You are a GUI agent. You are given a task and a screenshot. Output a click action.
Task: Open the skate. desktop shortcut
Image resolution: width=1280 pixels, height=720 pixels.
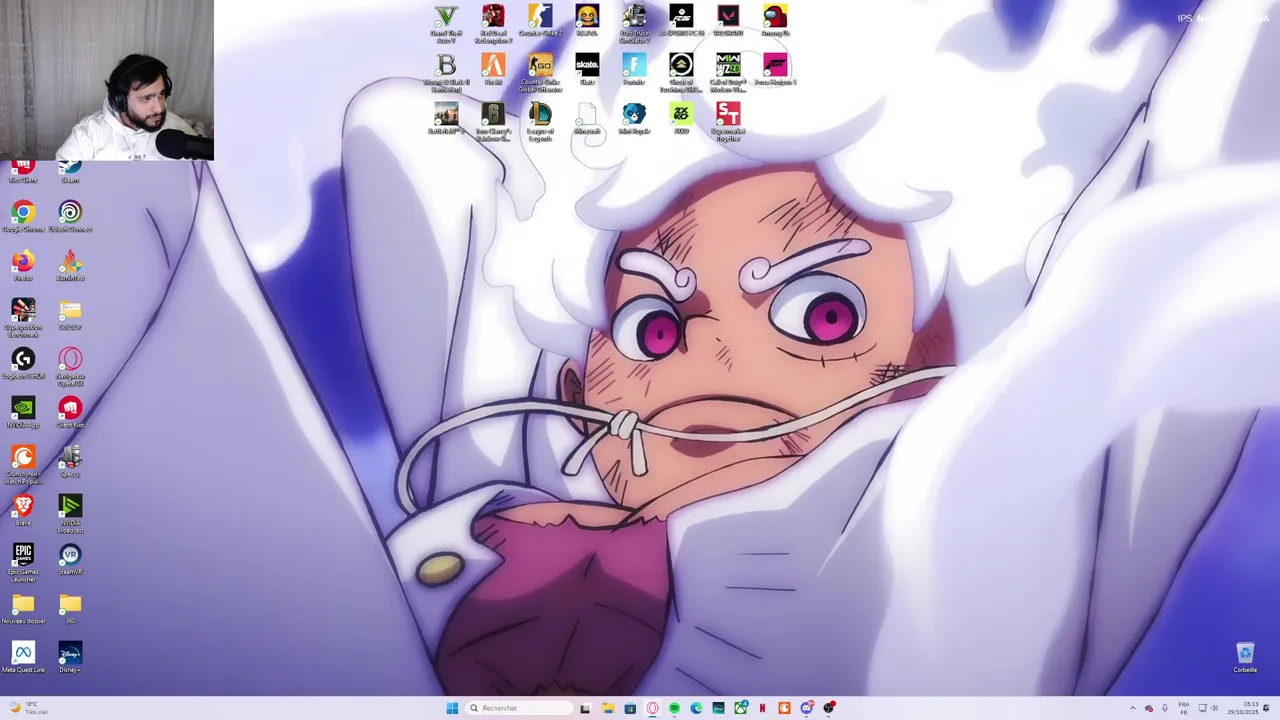point(587,70)
